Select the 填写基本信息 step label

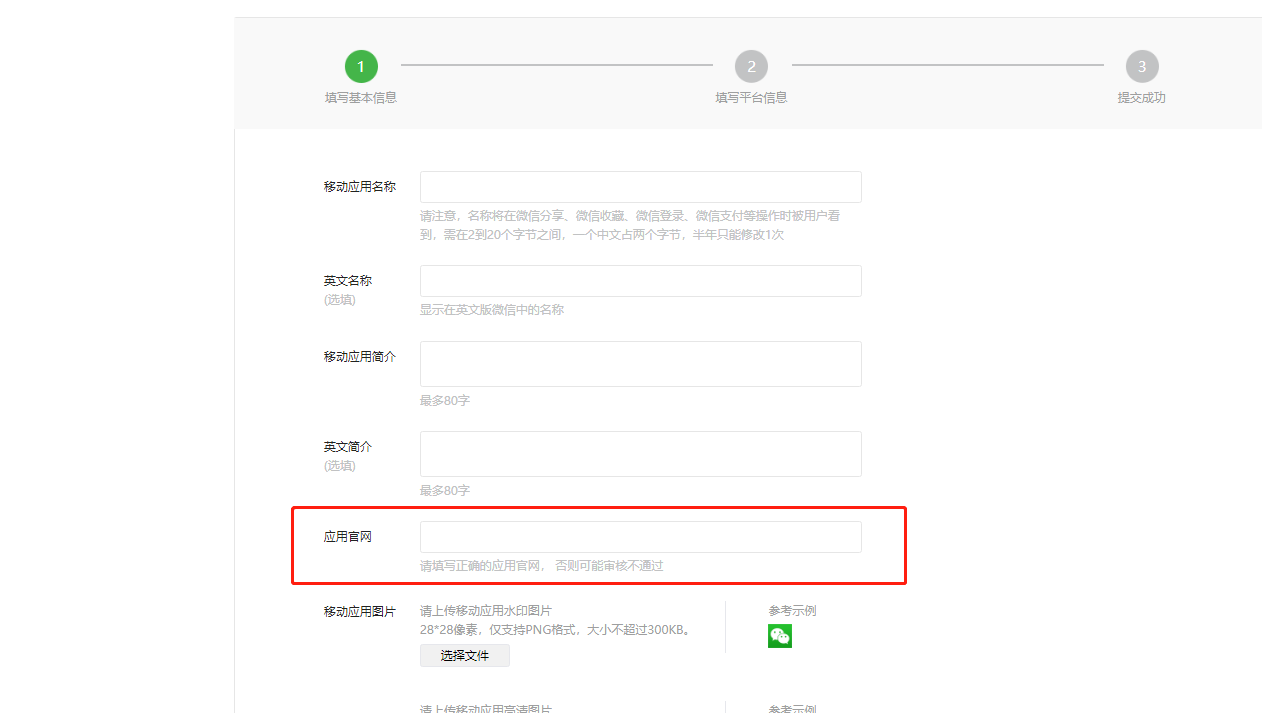361,98
